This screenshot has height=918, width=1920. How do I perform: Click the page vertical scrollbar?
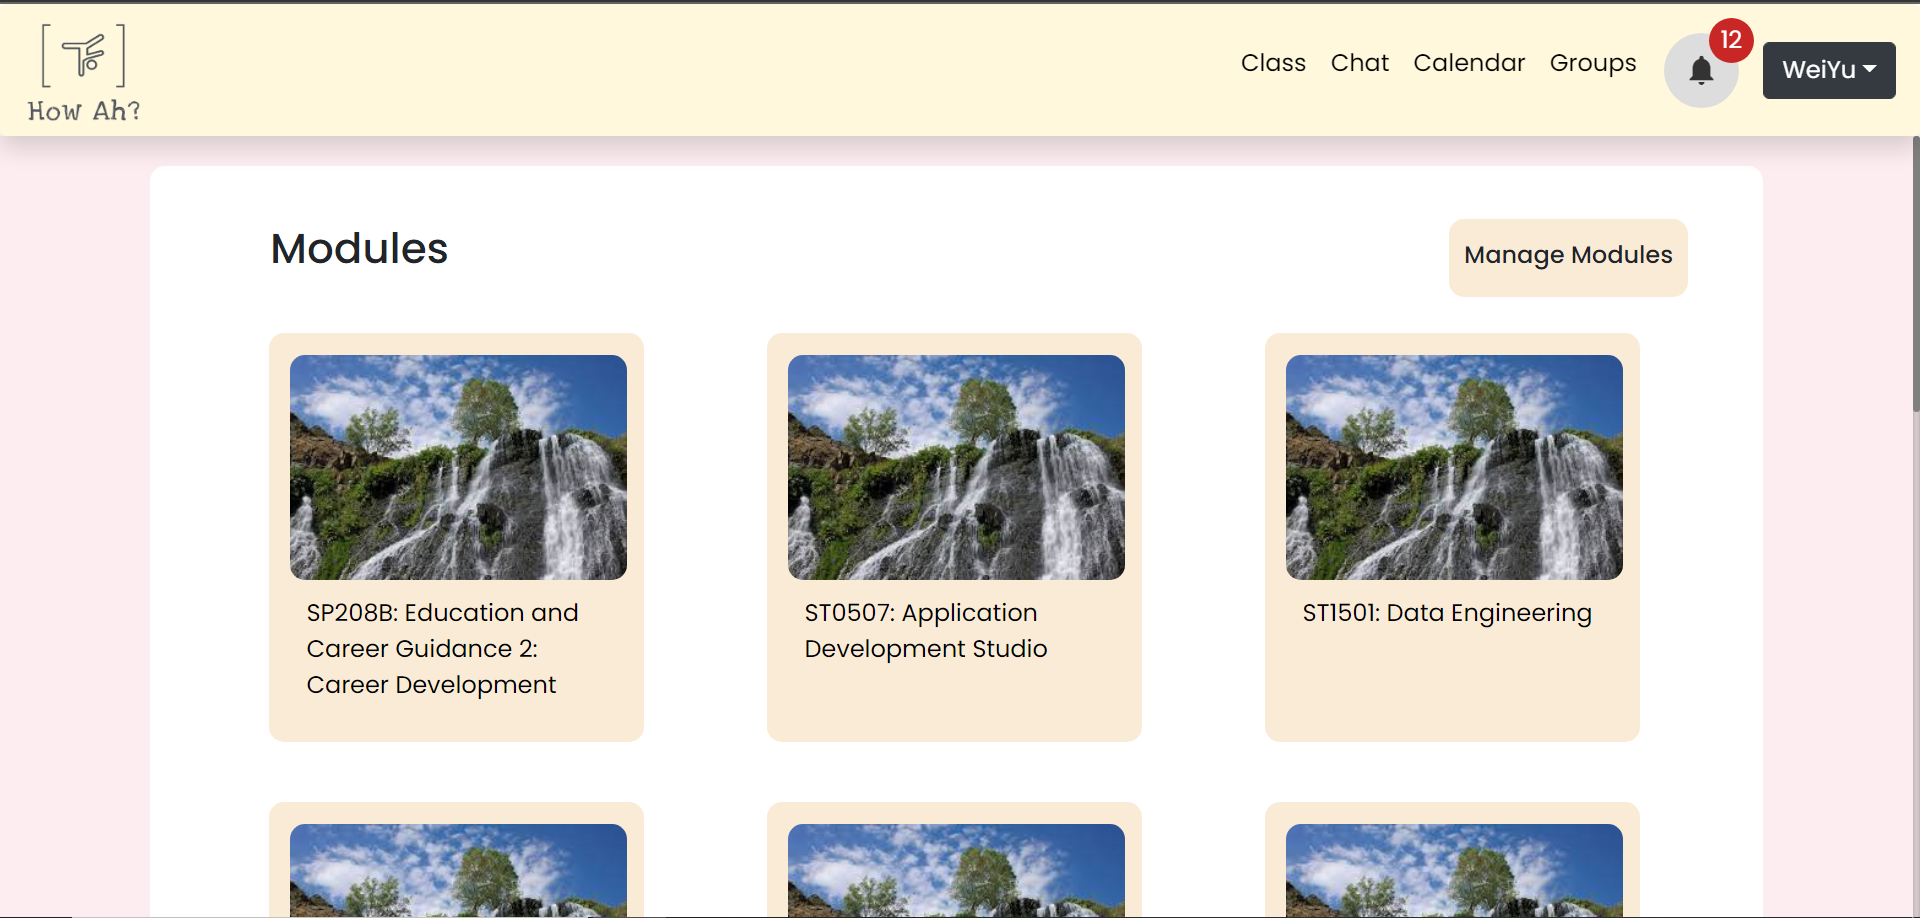point(1915,274)
